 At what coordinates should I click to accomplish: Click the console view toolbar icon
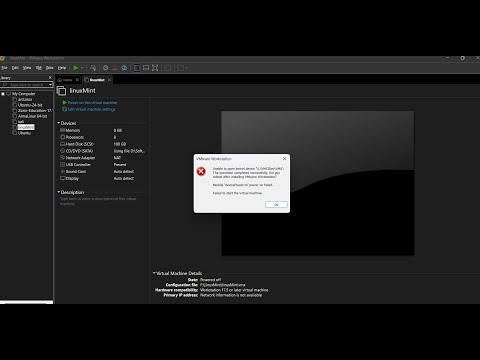[x=180, y=68]
